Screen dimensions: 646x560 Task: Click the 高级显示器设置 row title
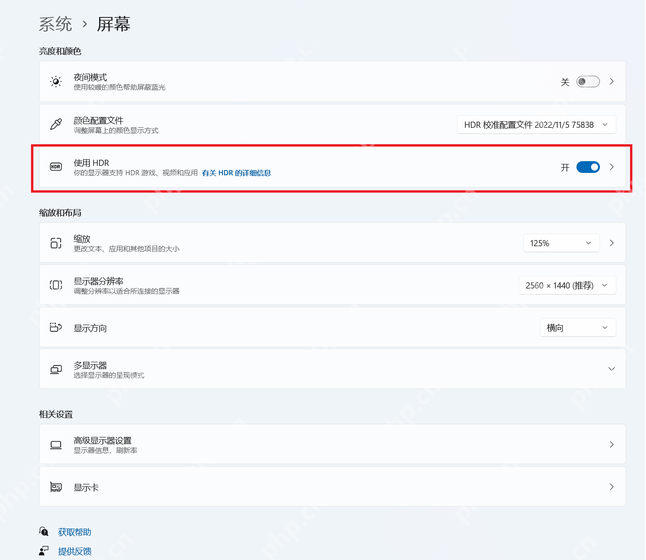[103, 441]
